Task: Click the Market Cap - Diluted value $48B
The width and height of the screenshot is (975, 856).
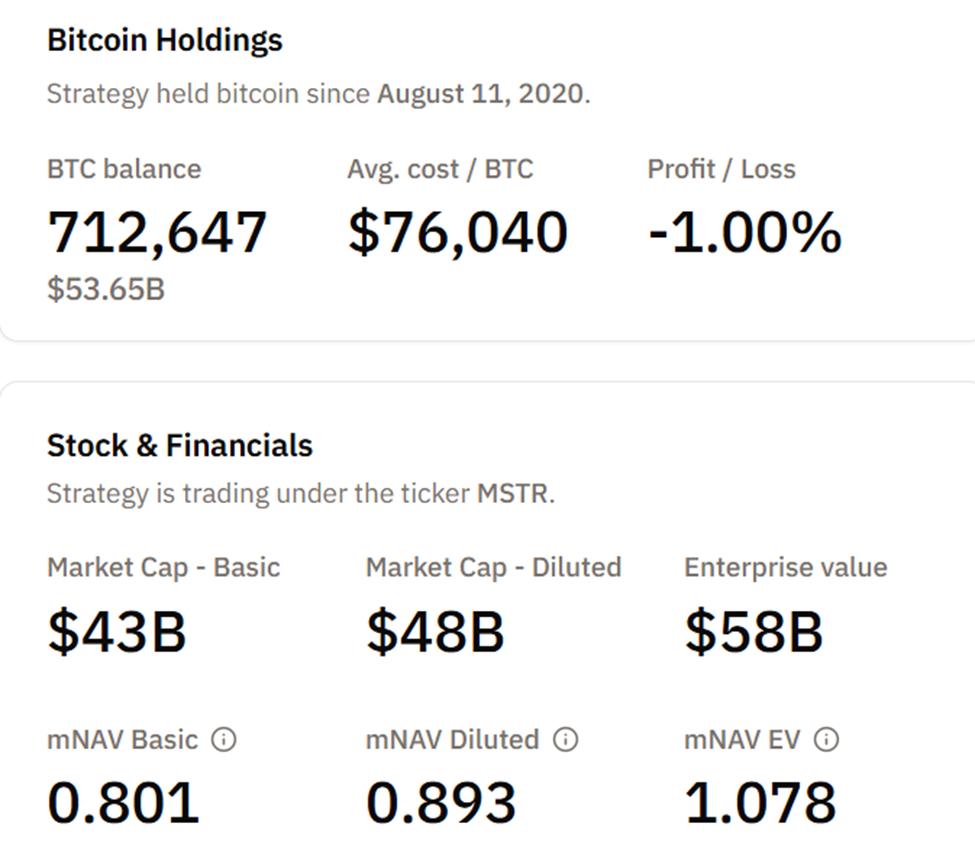Action: [434, 631]
